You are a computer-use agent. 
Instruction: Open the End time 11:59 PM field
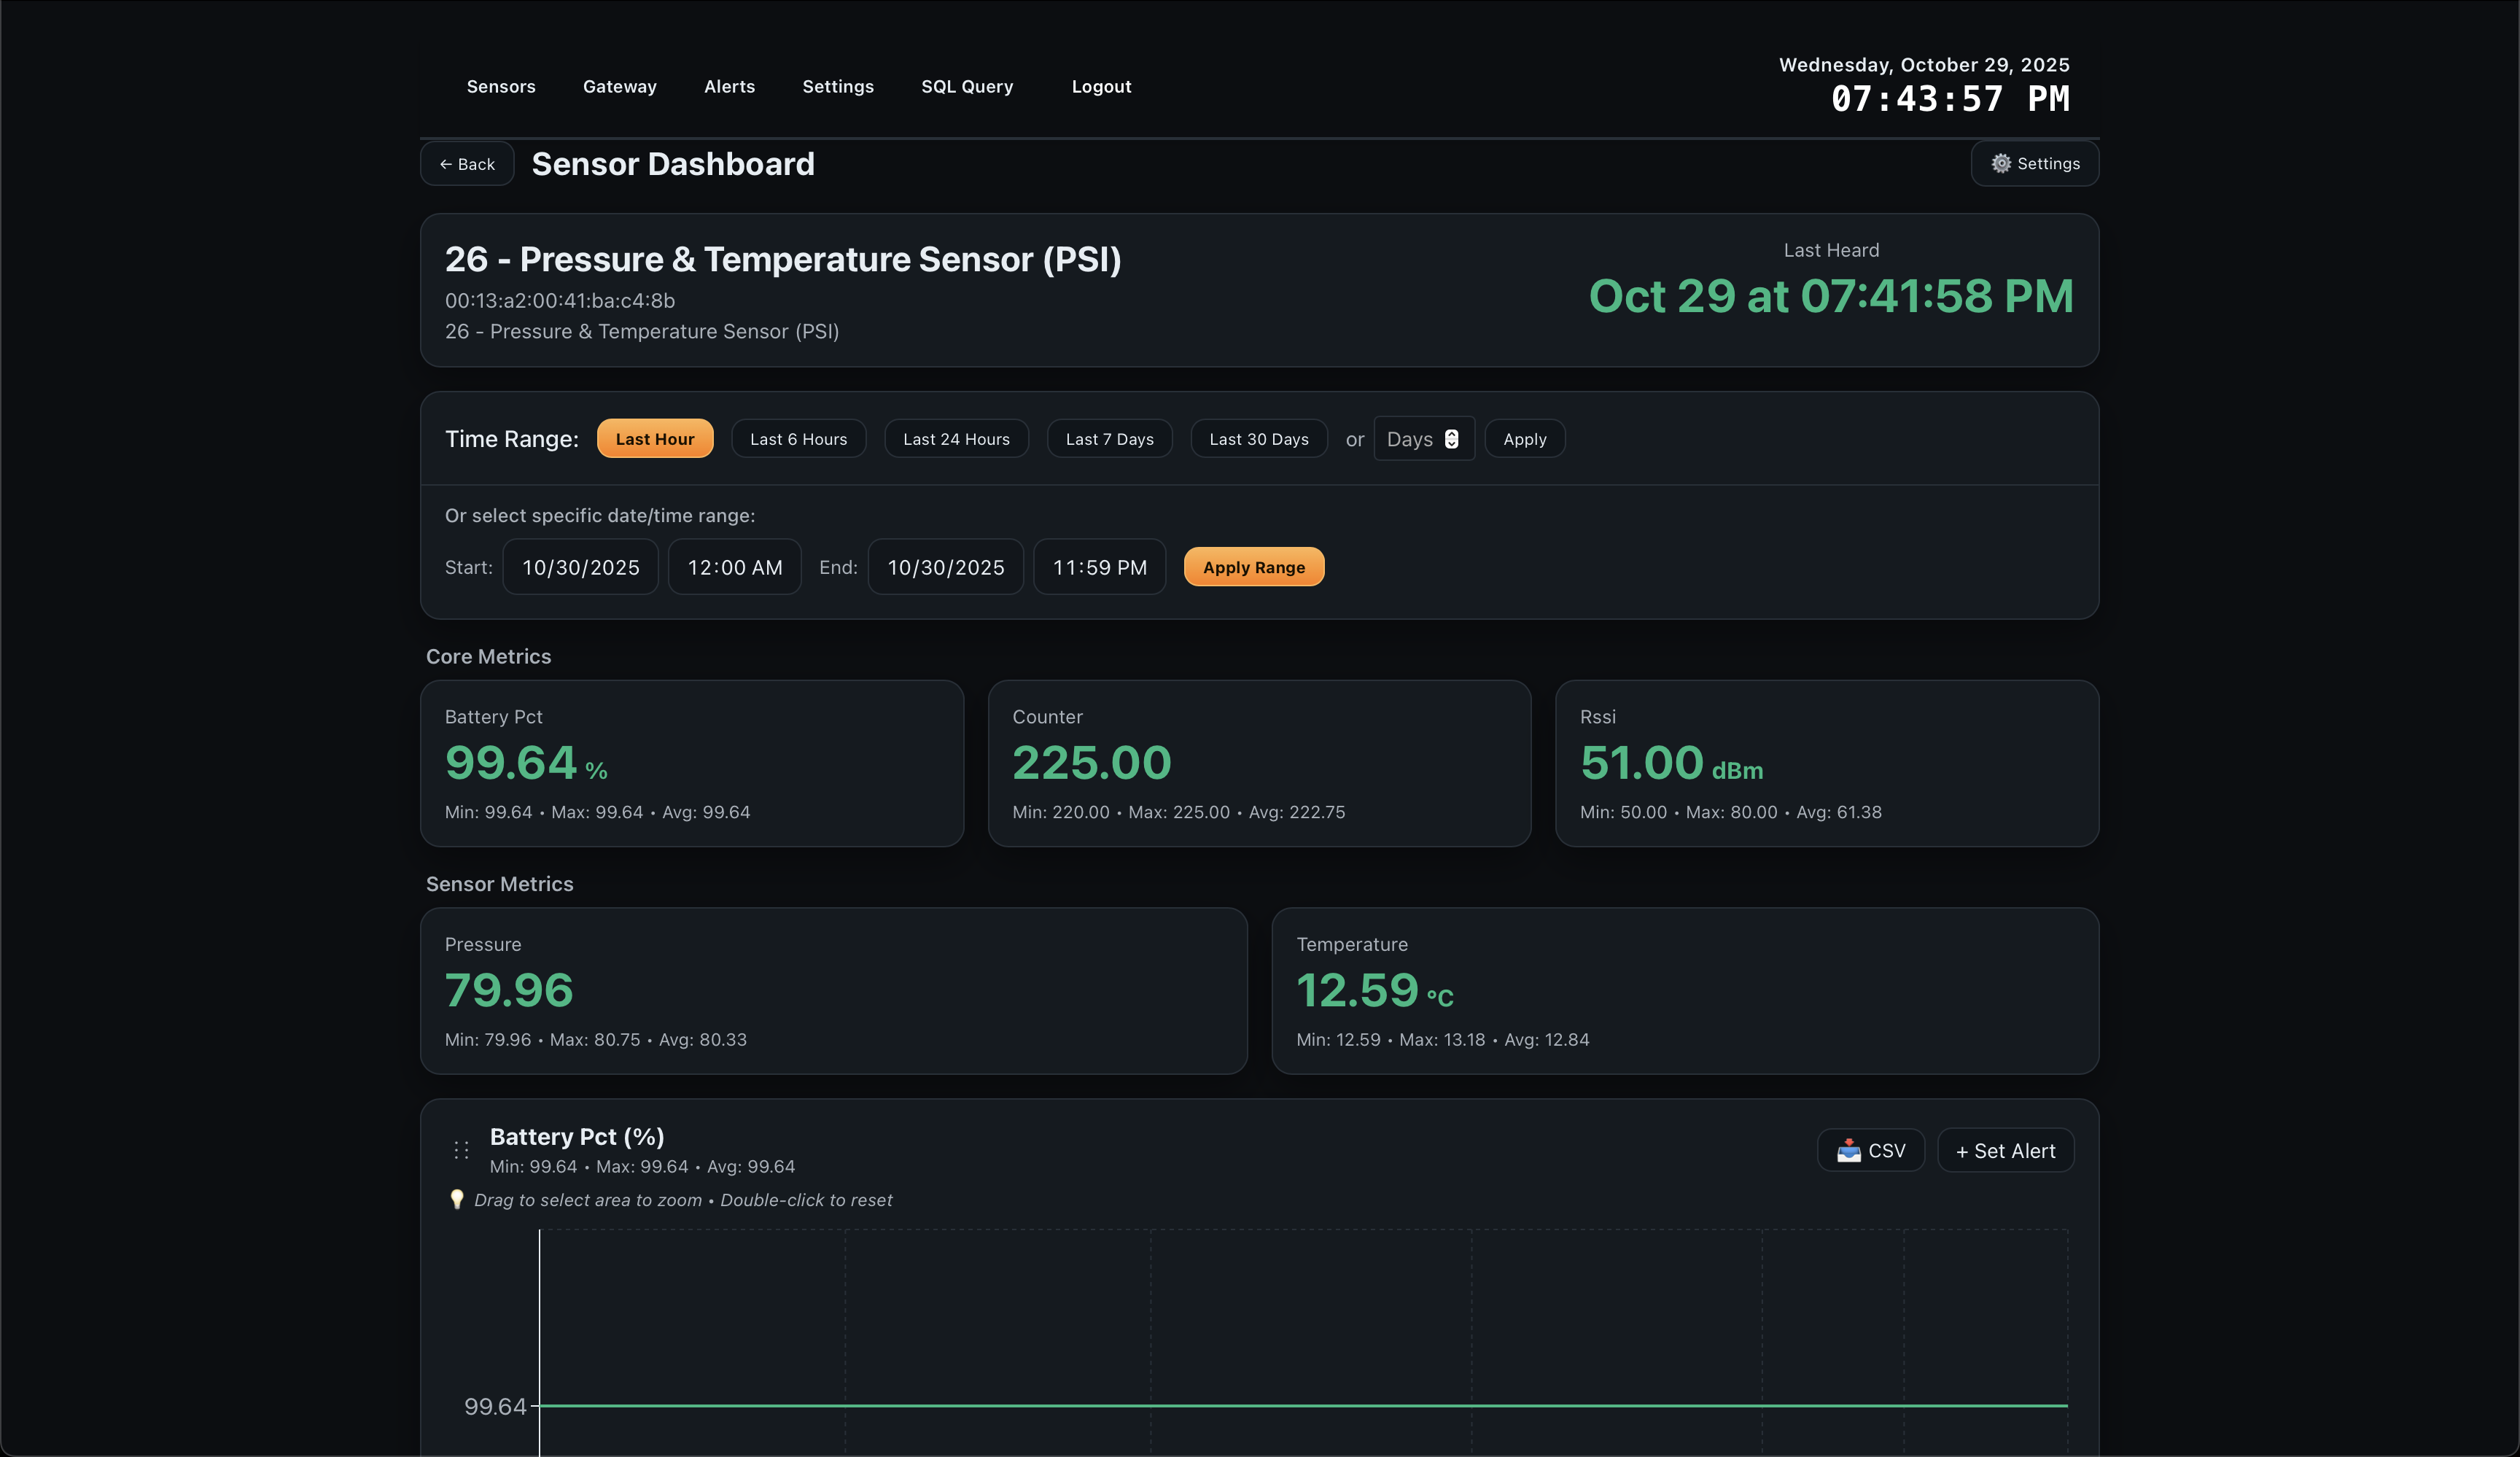(x=1099, y=567)
